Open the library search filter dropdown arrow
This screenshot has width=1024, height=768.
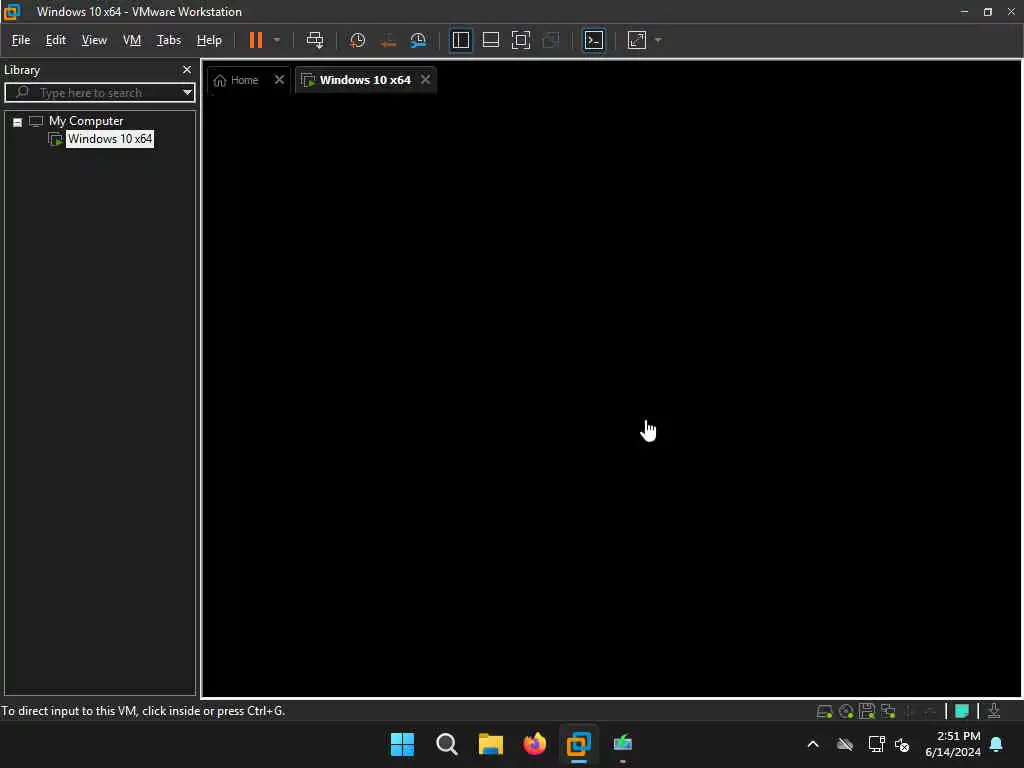click(x=187, y=93)
